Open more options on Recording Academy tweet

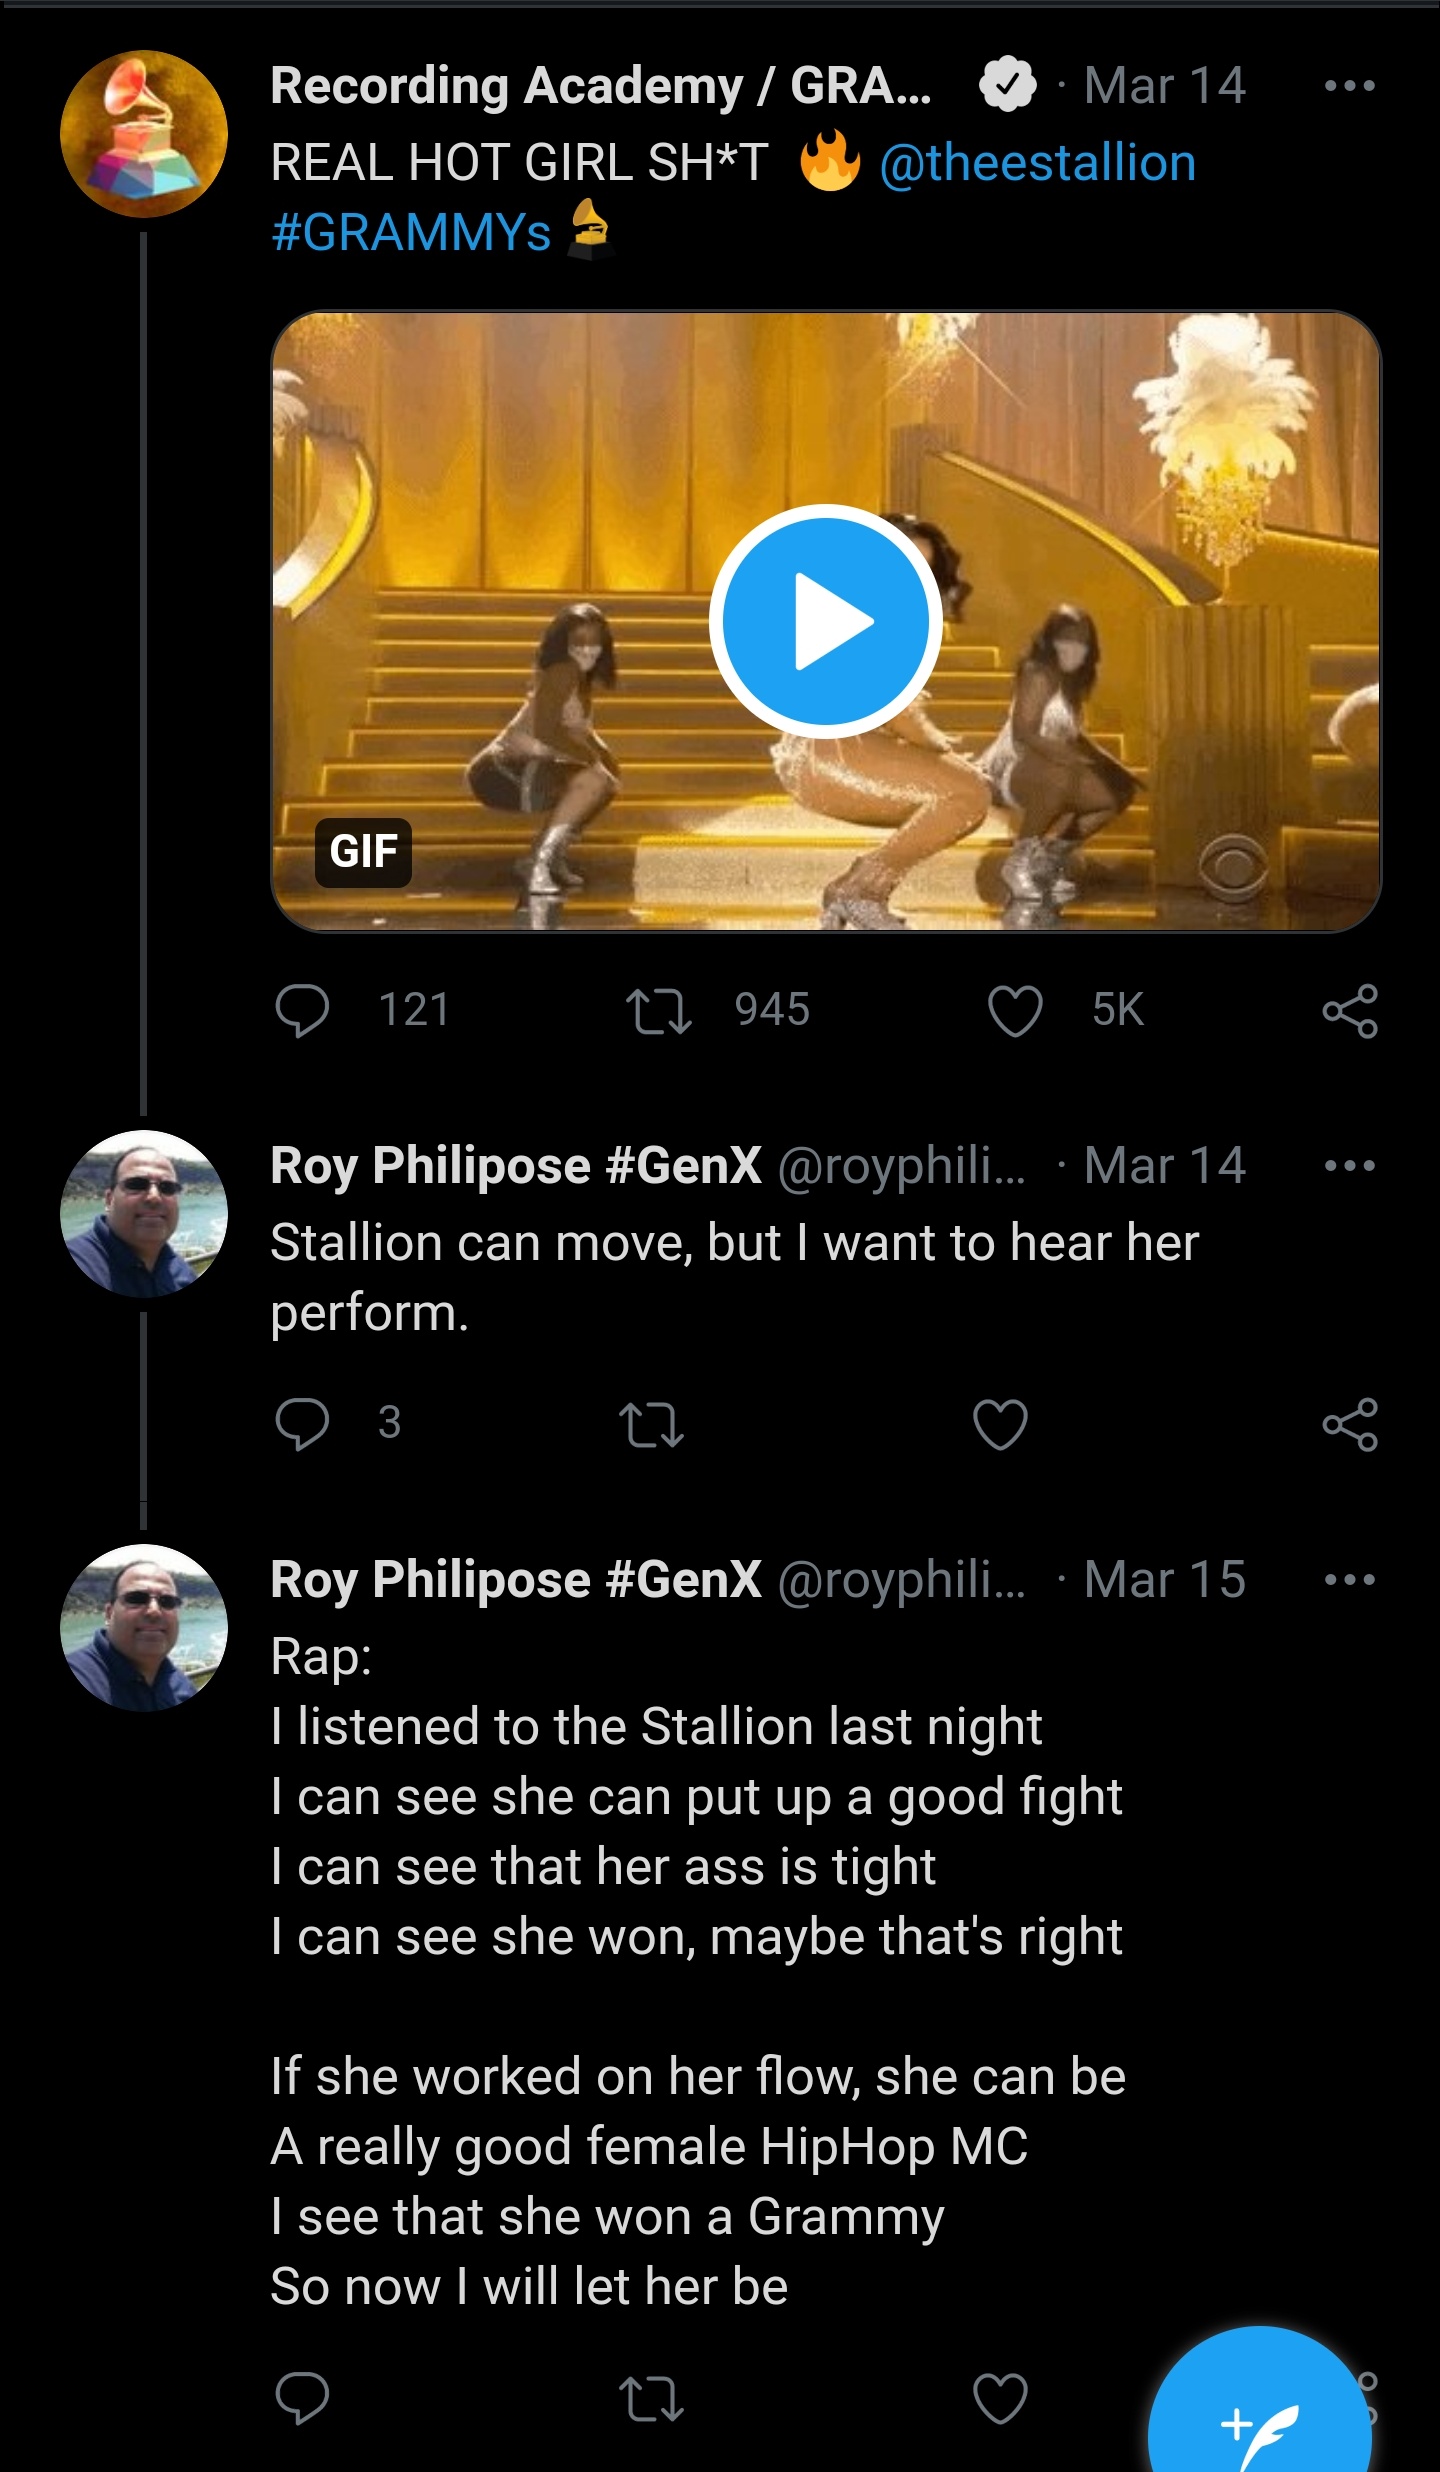1350,86
